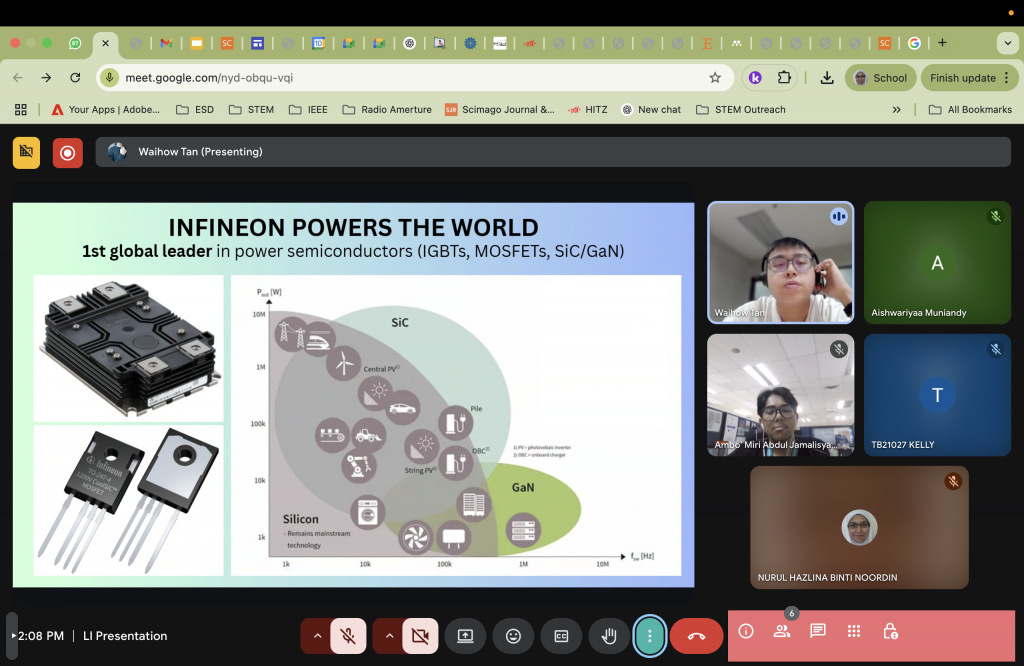This screenshot has width=1024, height=666.
Task: Open the more options menu in Meet
Action: click(649, 635)
